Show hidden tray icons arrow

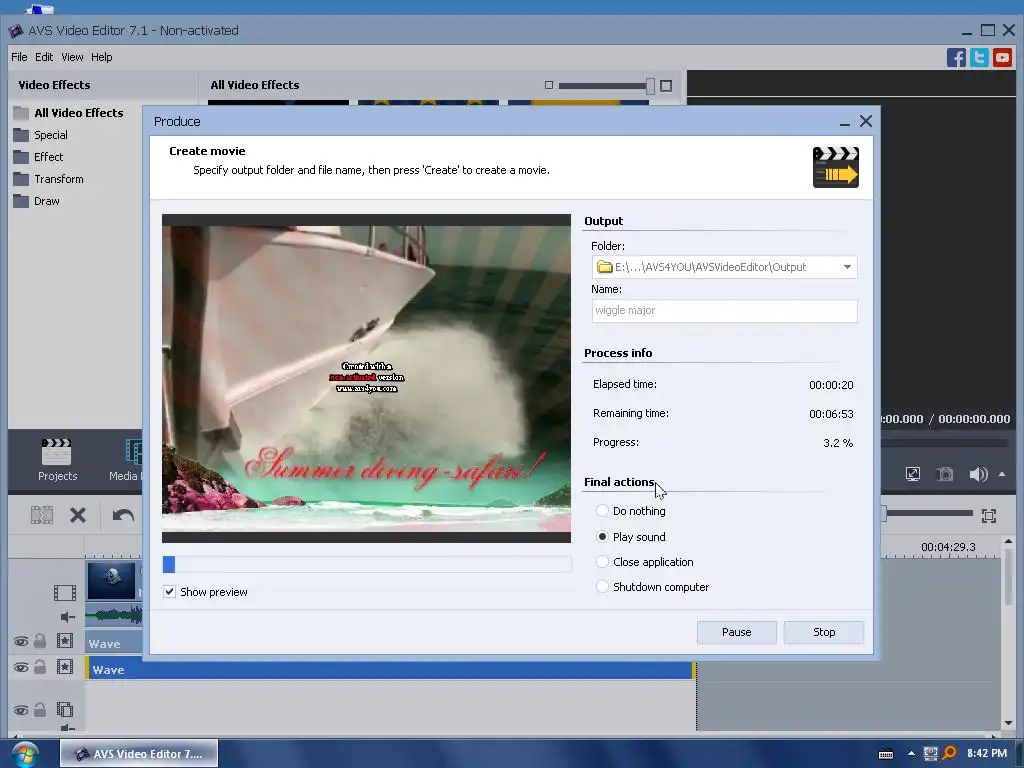coord(911,754)
